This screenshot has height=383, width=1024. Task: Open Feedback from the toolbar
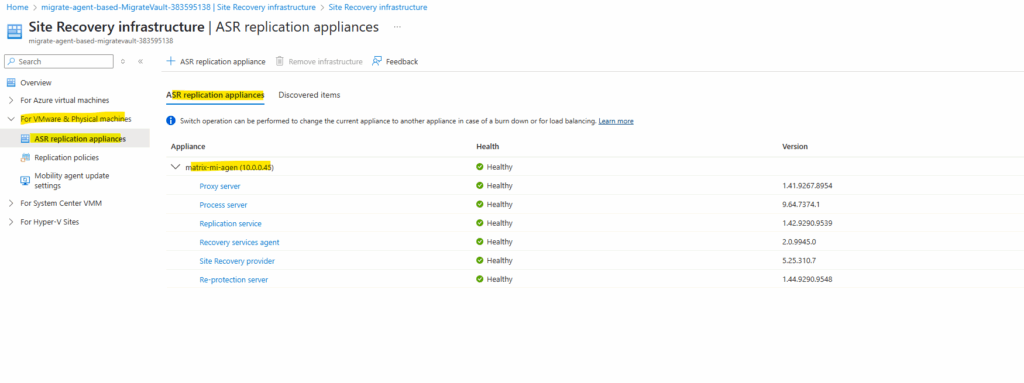[395, 61]
